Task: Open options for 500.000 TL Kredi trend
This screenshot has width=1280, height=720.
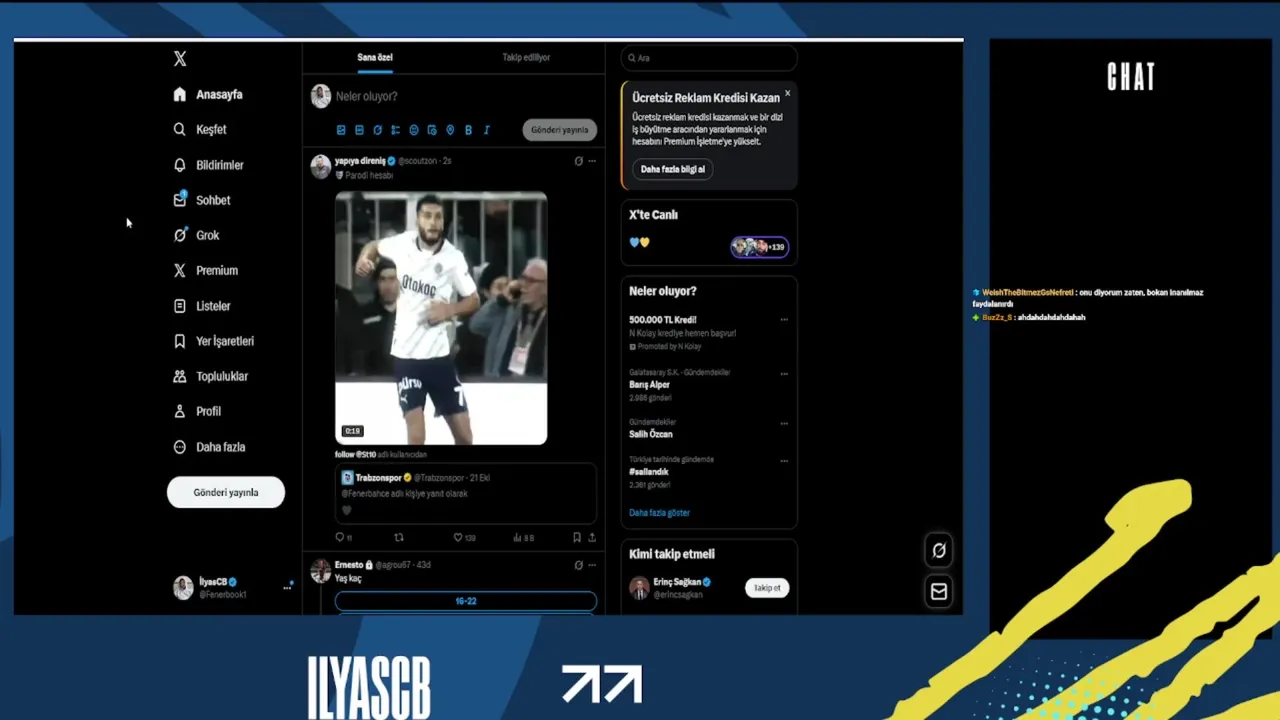Action: [x=784, y=320]
